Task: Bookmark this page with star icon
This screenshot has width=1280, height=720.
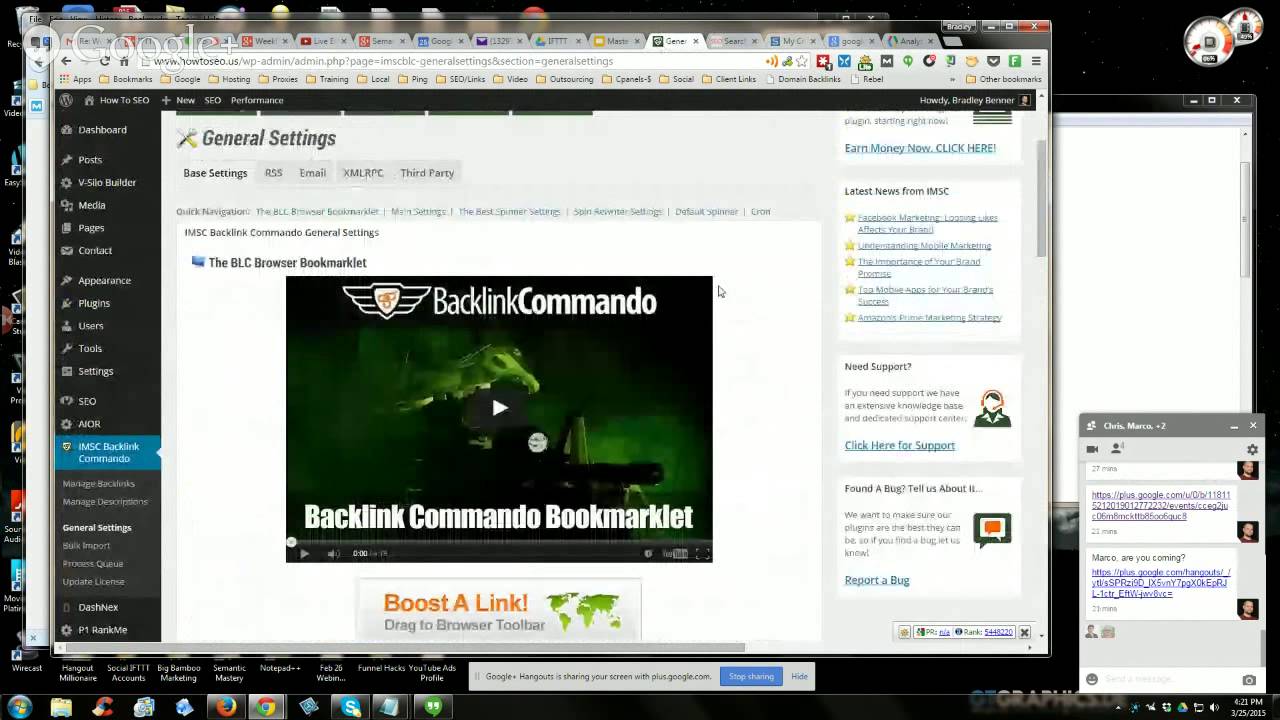Action: click(x=801, y=61)
